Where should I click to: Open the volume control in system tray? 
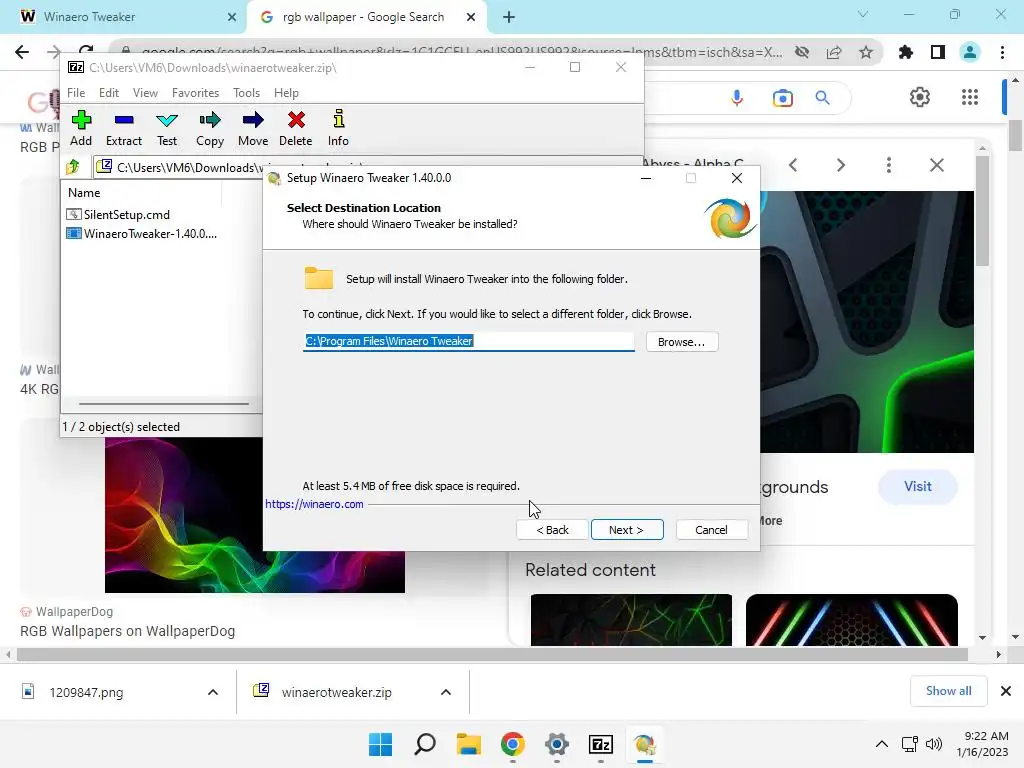coord(934,744)
